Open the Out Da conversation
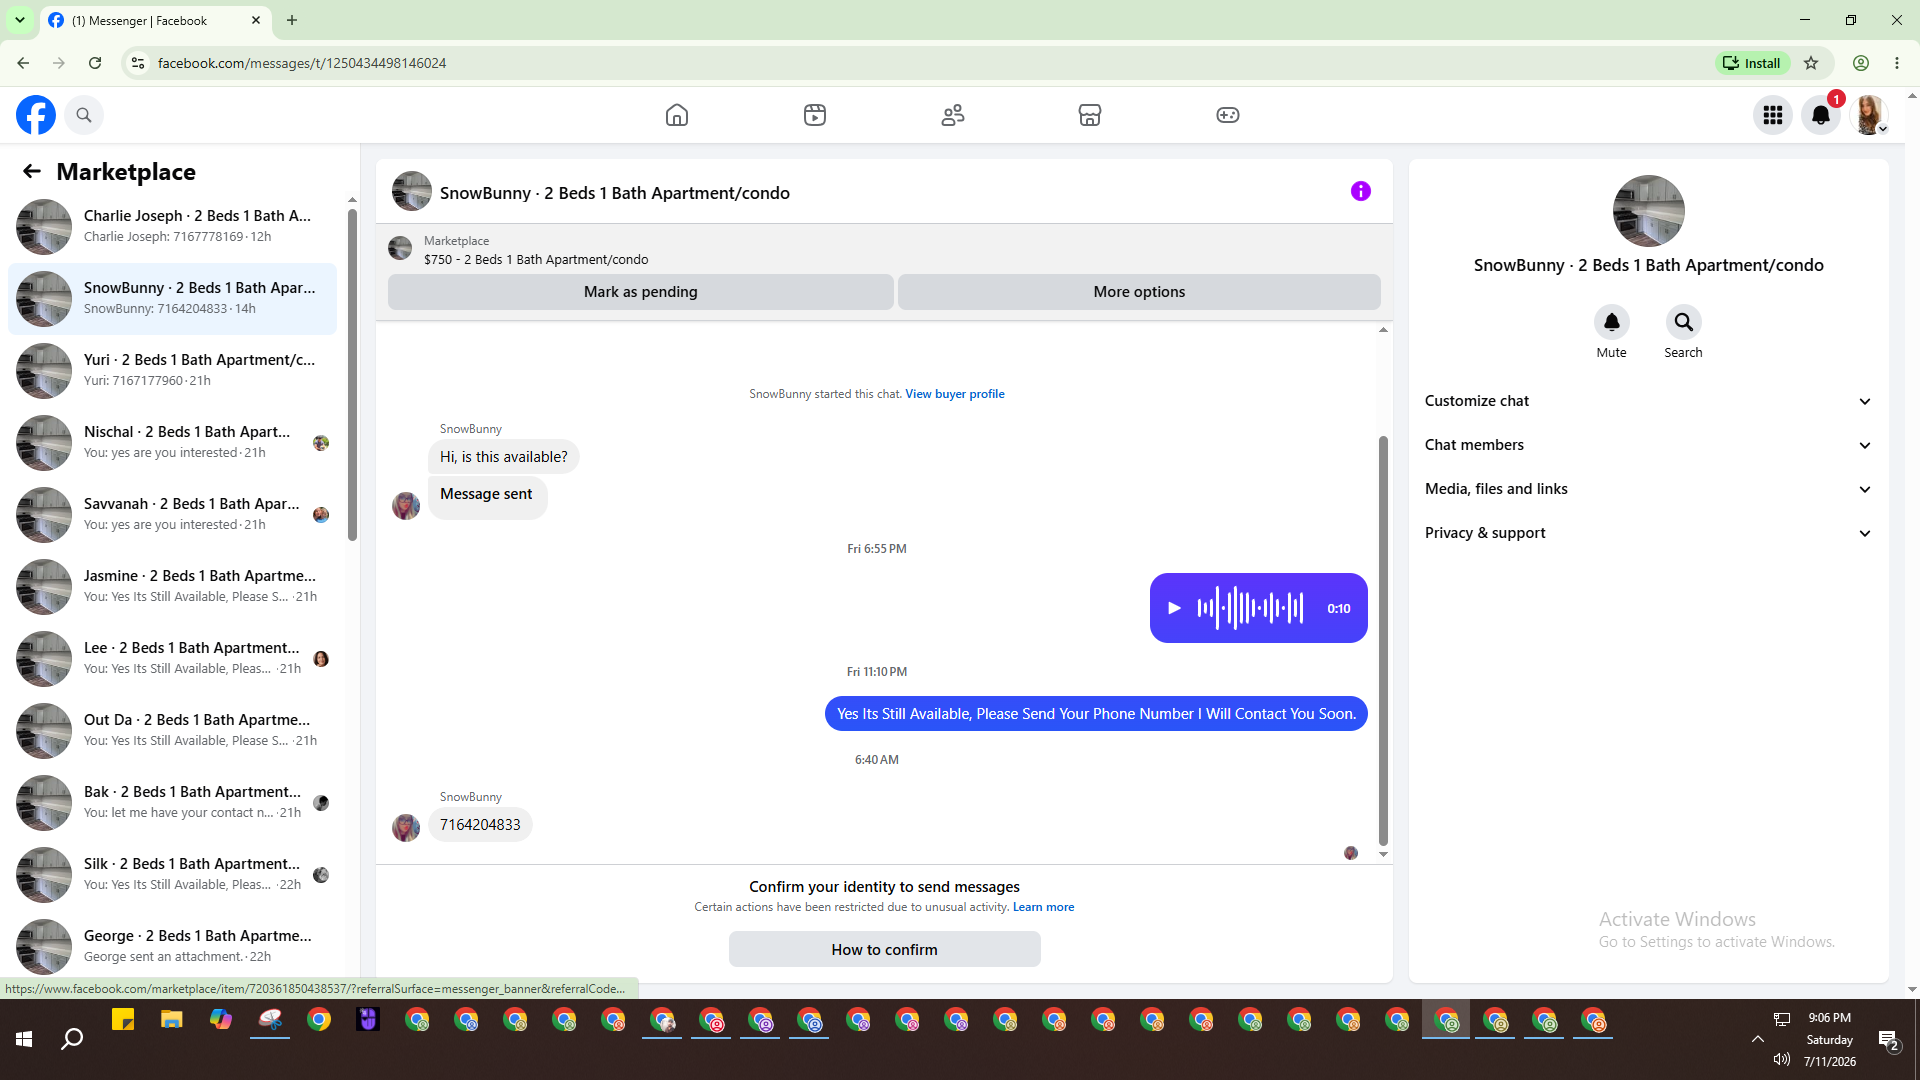 point(172,730)
